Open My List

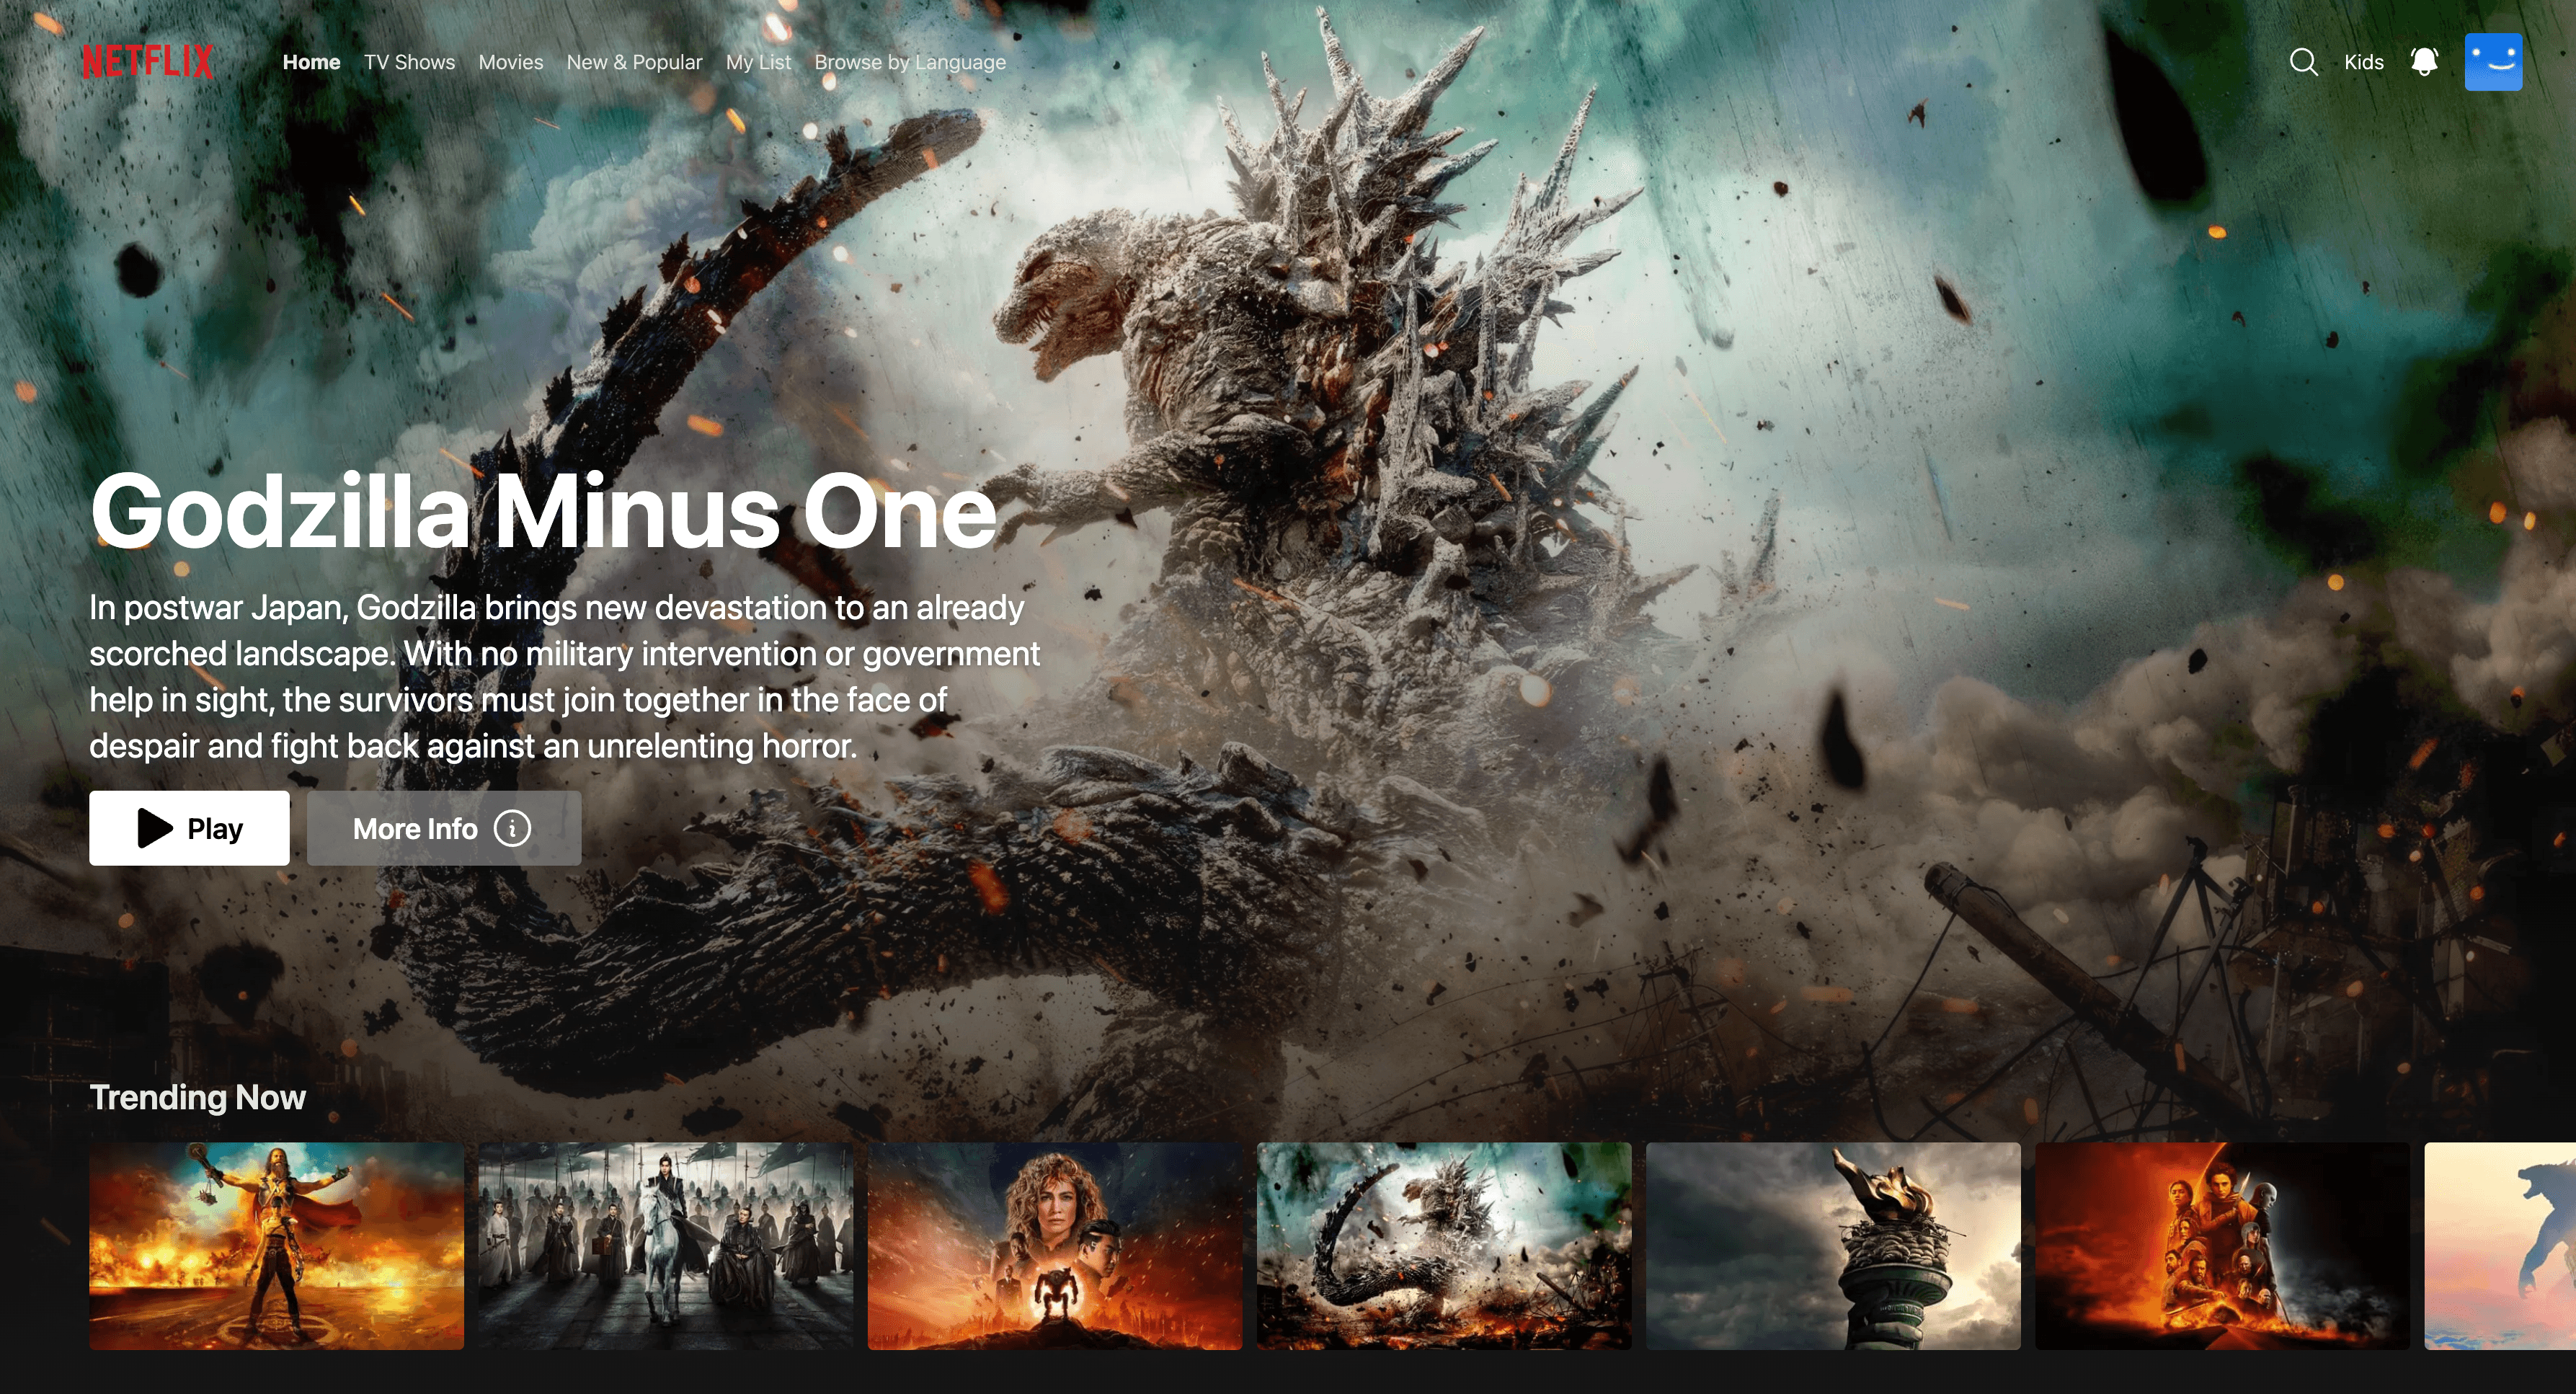758,62
